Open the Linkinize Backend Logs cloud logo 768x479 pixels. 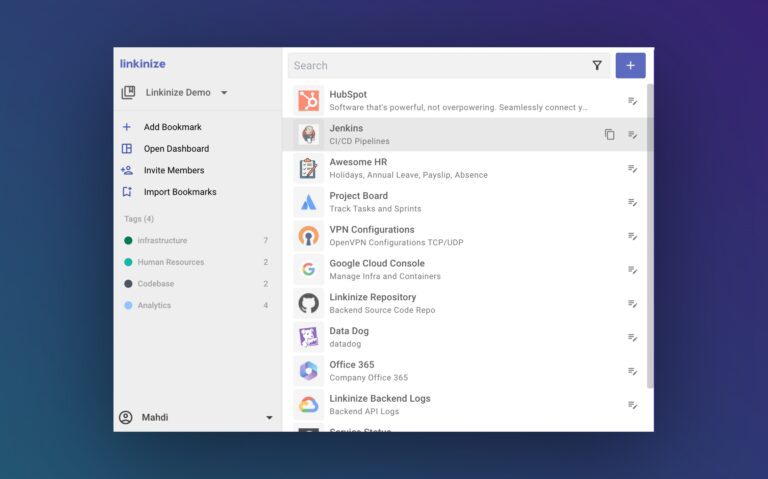tap(309, 405)
